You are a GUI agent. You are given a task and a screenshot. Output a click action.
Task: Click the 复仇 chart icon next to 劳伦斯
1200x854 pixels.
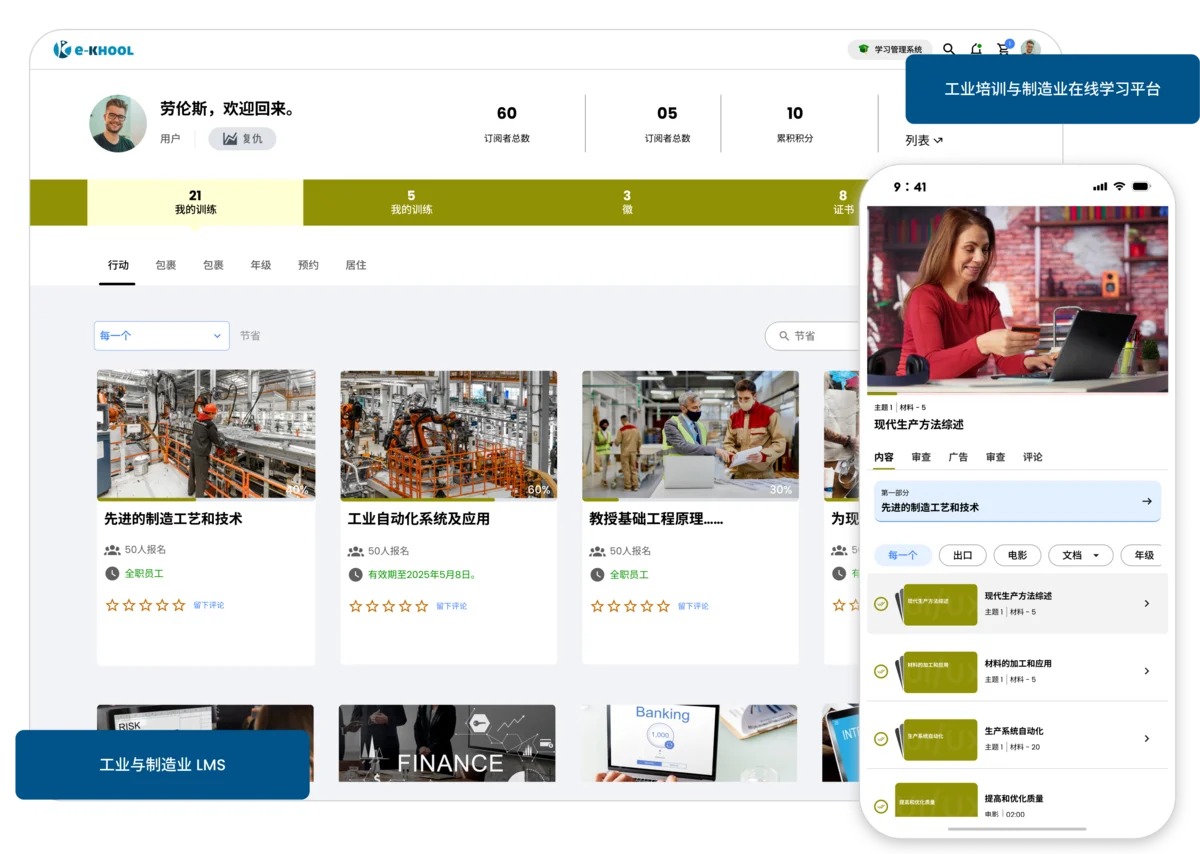pos(232,138)
